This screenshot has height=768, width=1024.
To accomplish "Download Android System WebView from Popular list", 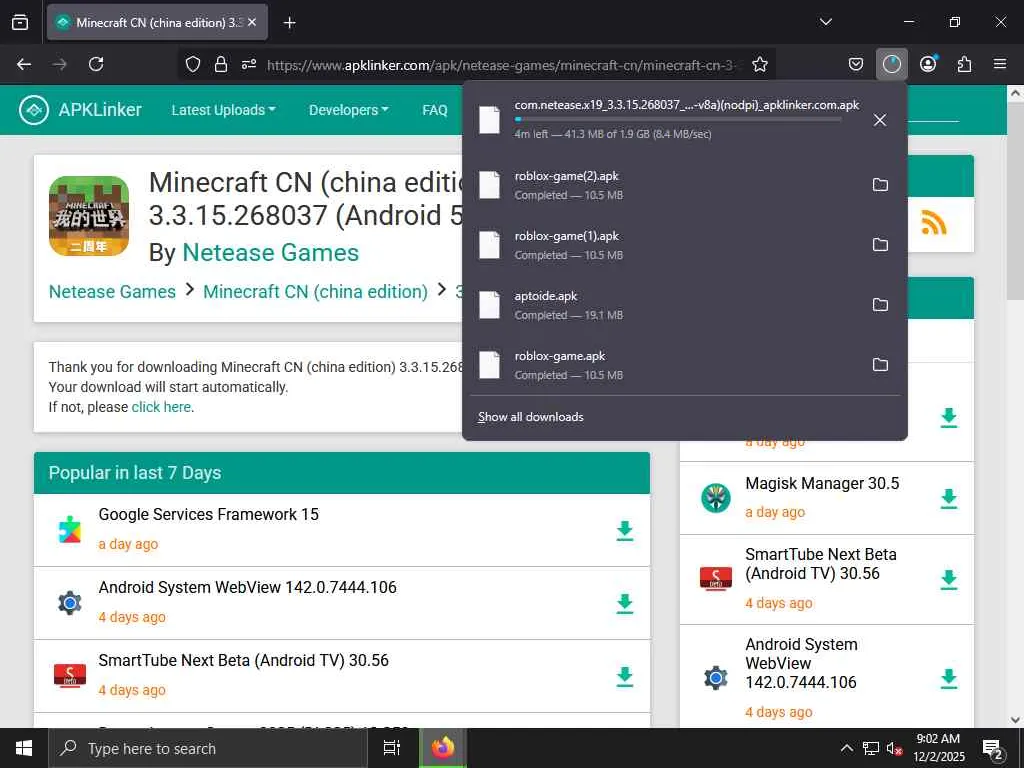I will point(625,603).
